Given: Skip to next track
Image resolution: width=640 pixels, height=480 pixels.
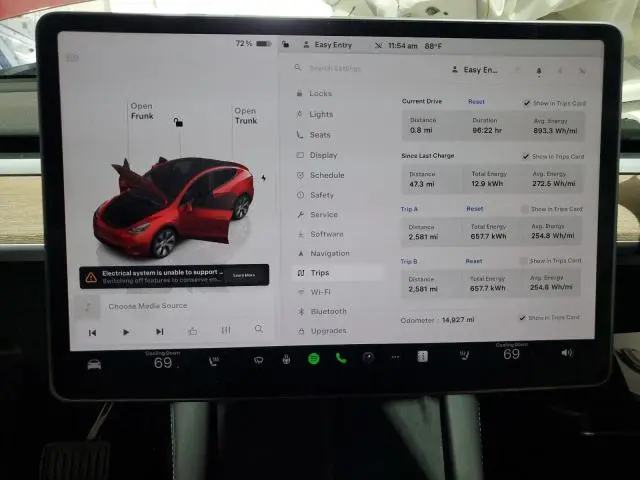Looking at the screenshot, I should click(160, 331).
